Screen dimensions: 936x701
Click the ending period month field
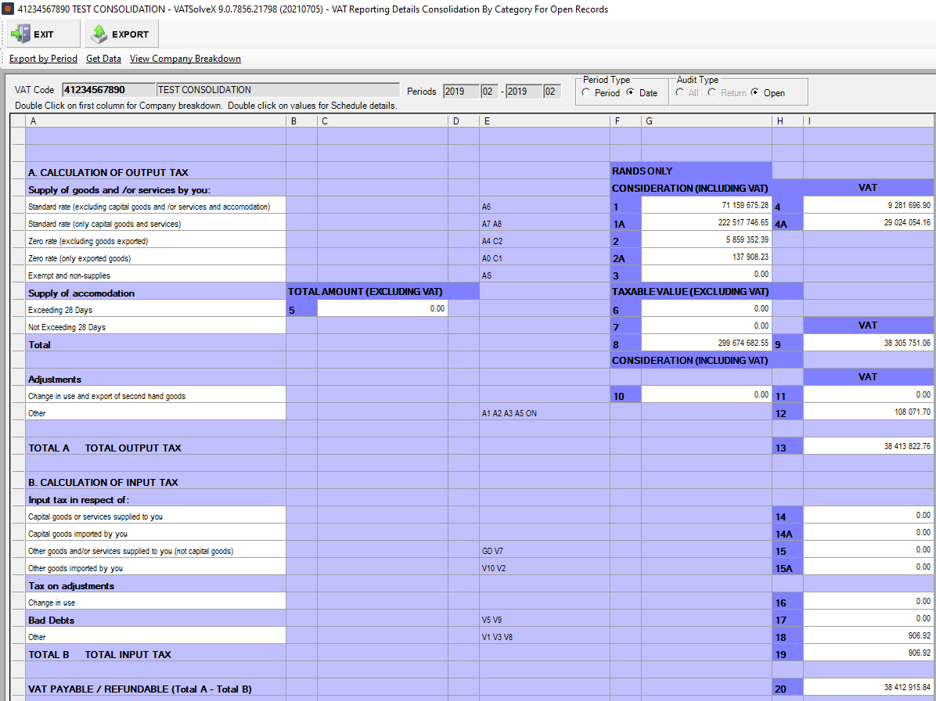pos(552,91)
